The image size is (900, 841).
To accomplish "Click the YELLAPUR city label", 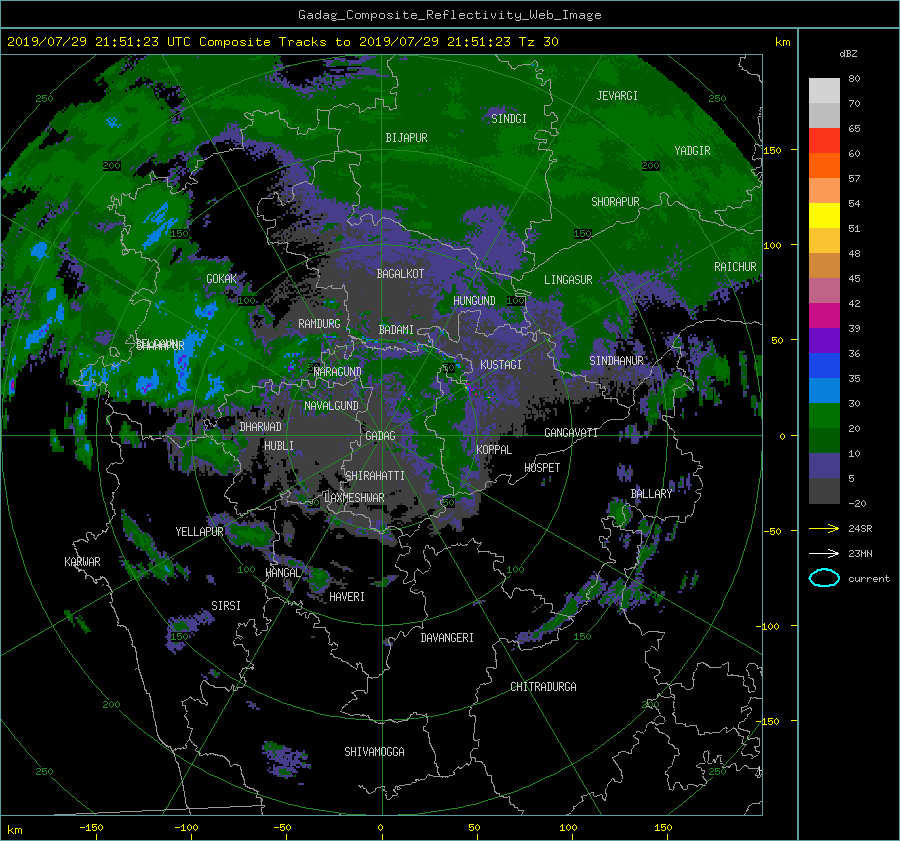I will 199,532.
